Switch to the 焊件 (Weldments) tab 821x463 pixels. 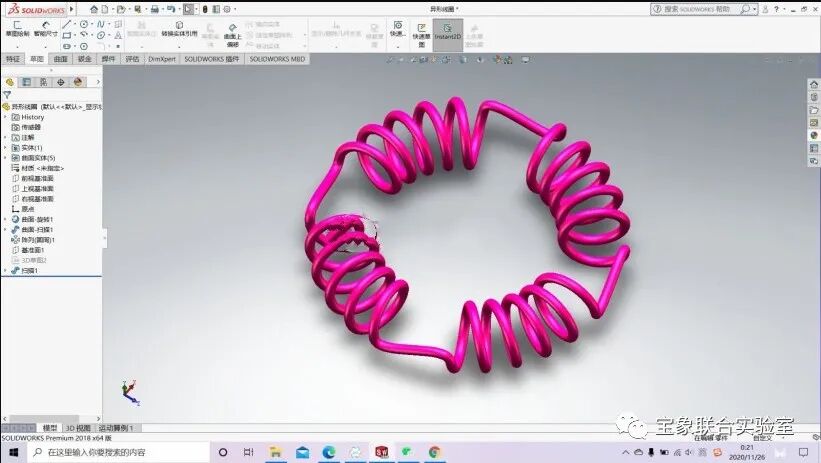[x=108, y=59]
